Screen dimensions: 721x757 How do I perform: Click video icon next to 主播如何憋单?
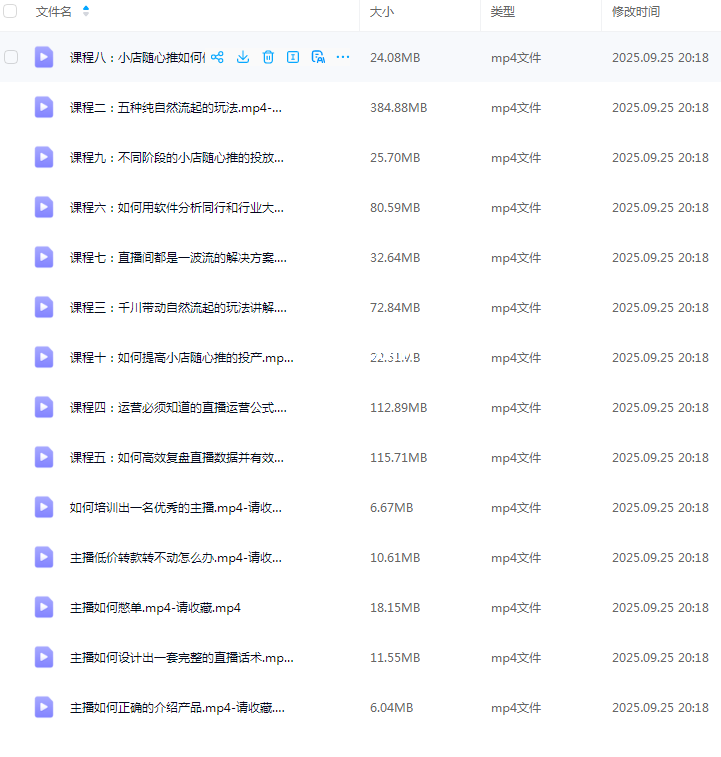pos(44,607)
